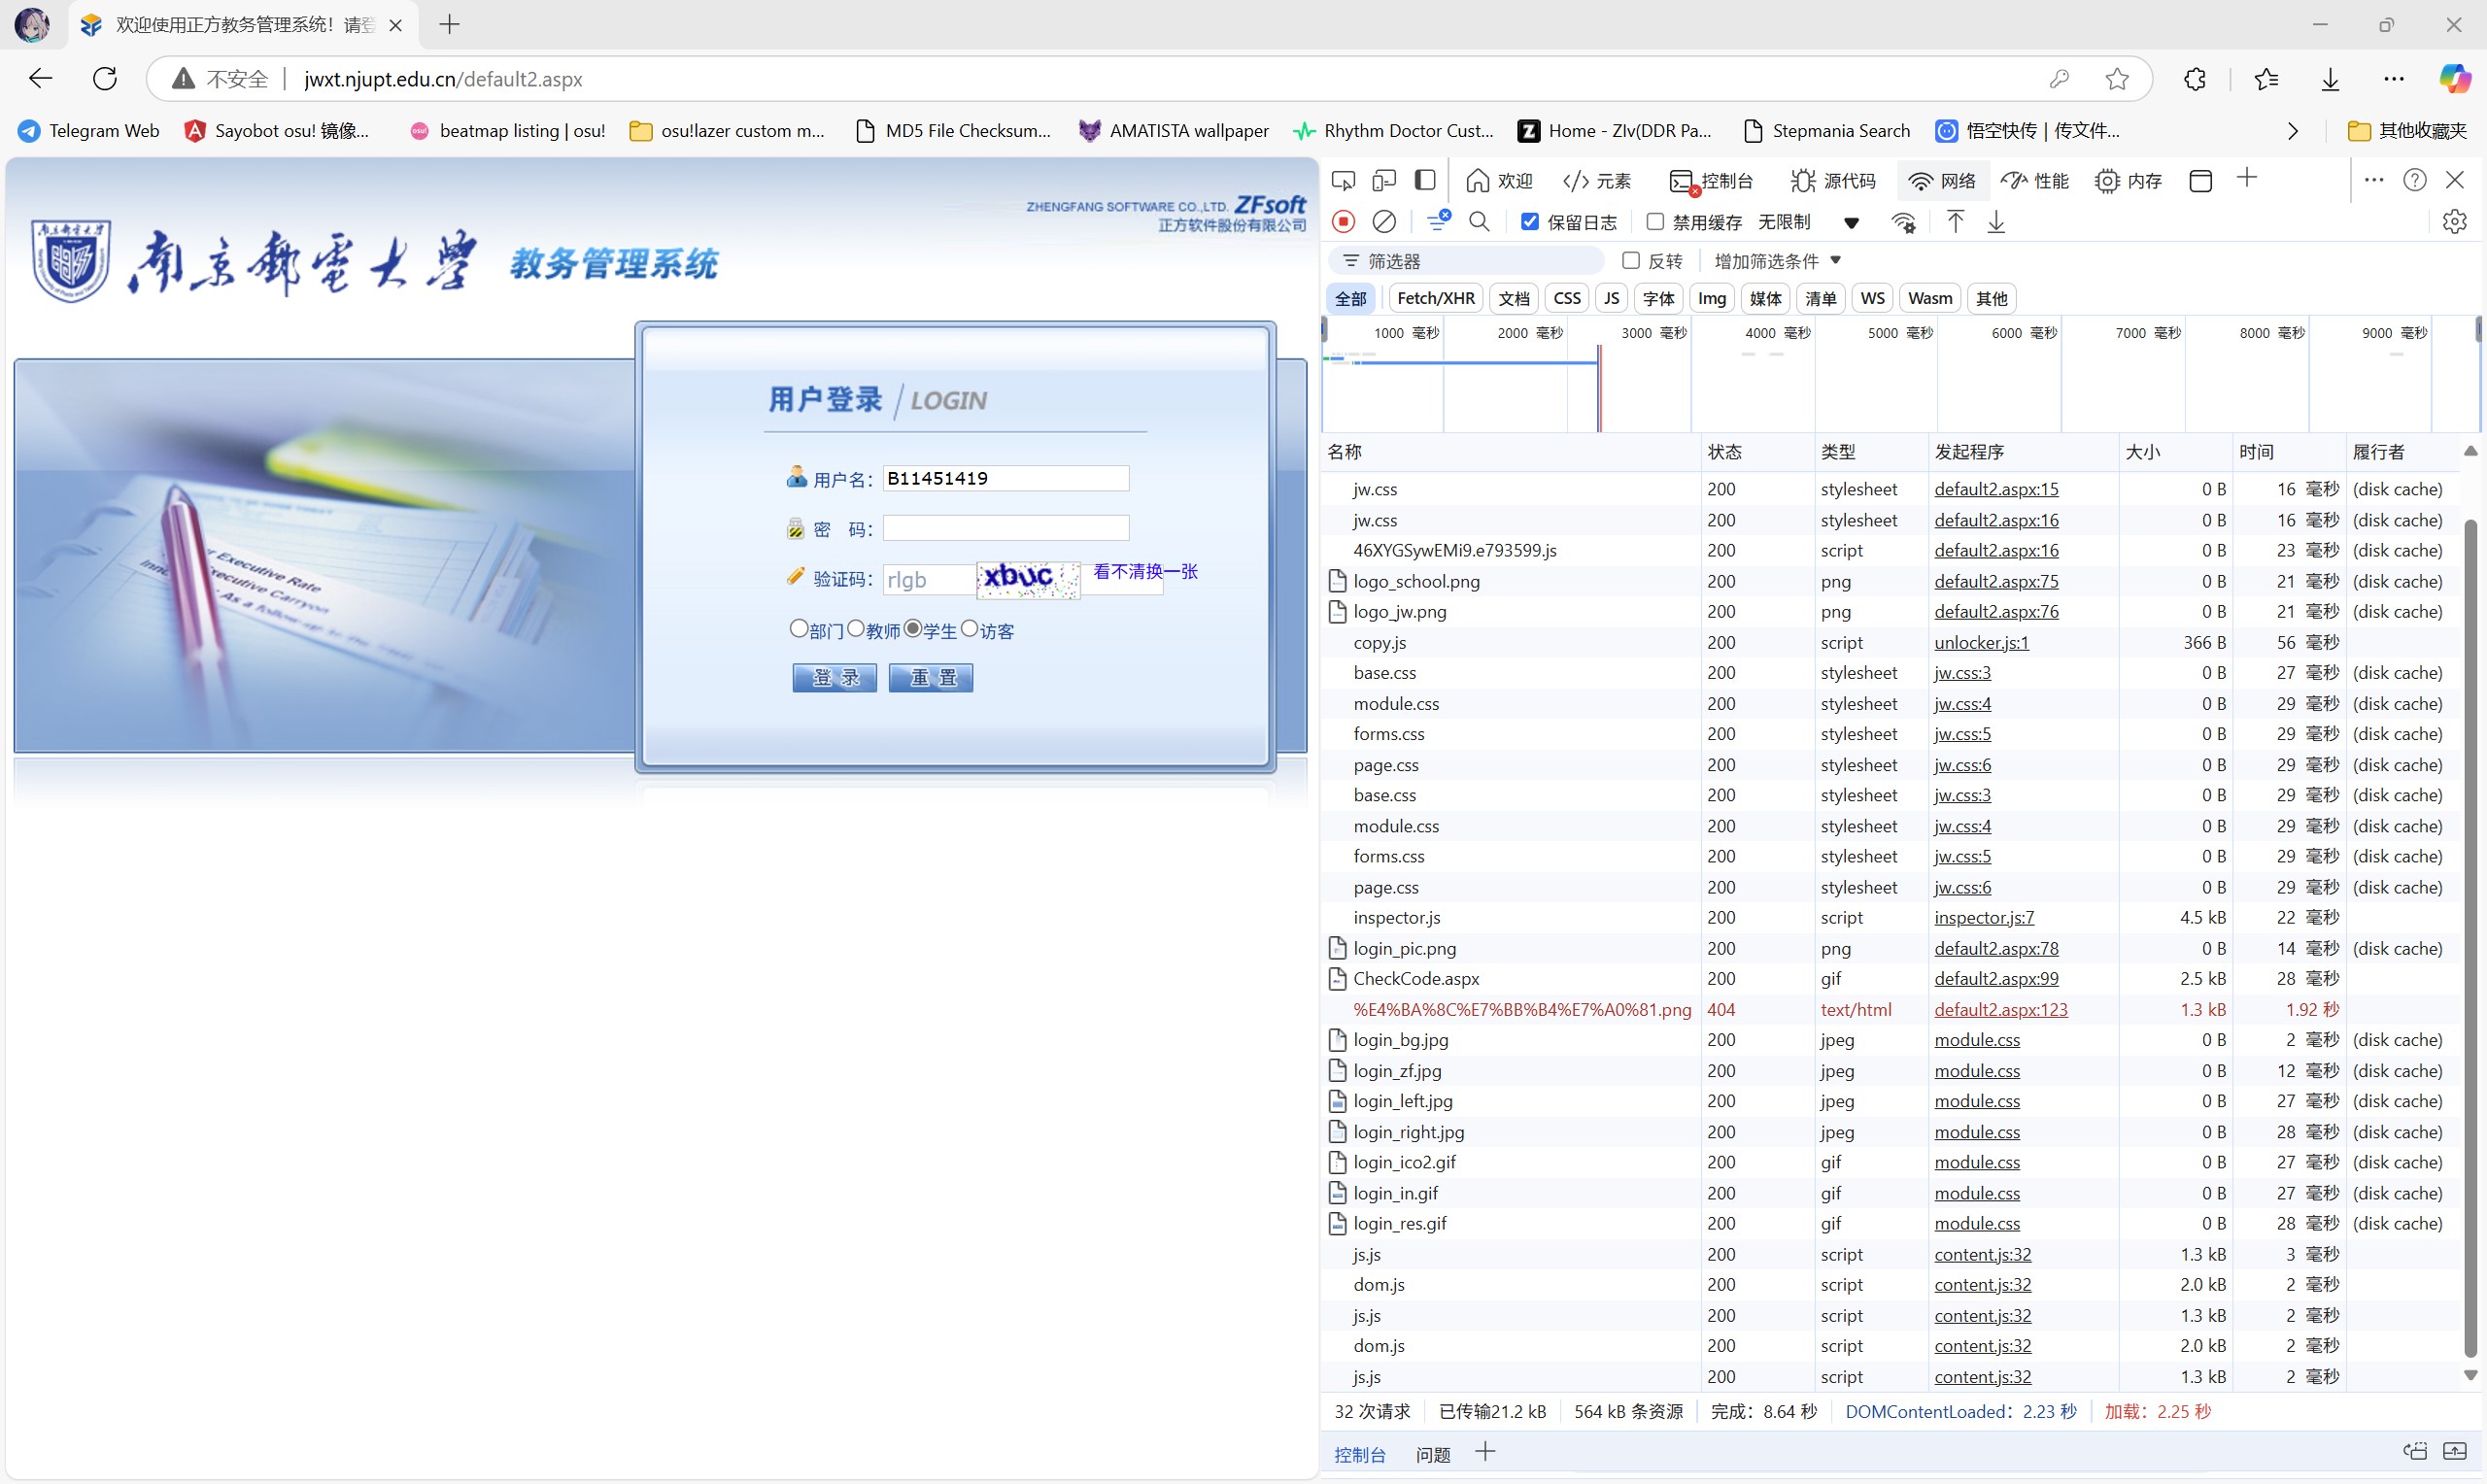Clear the network log

click(x=1384, y=222)
